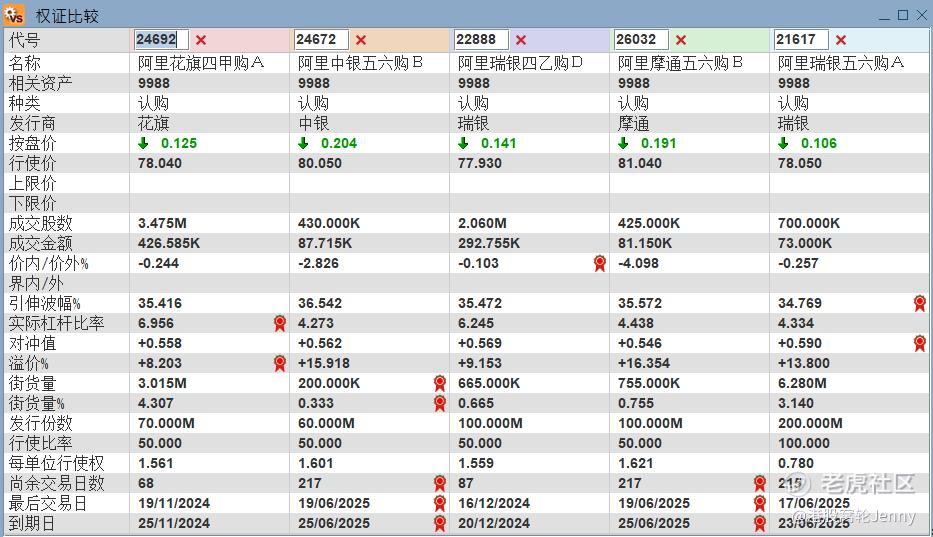This screenshot has height=537, width=933.
Task: Click red ribbon beside 217 days for 24672
Action: 440,483
